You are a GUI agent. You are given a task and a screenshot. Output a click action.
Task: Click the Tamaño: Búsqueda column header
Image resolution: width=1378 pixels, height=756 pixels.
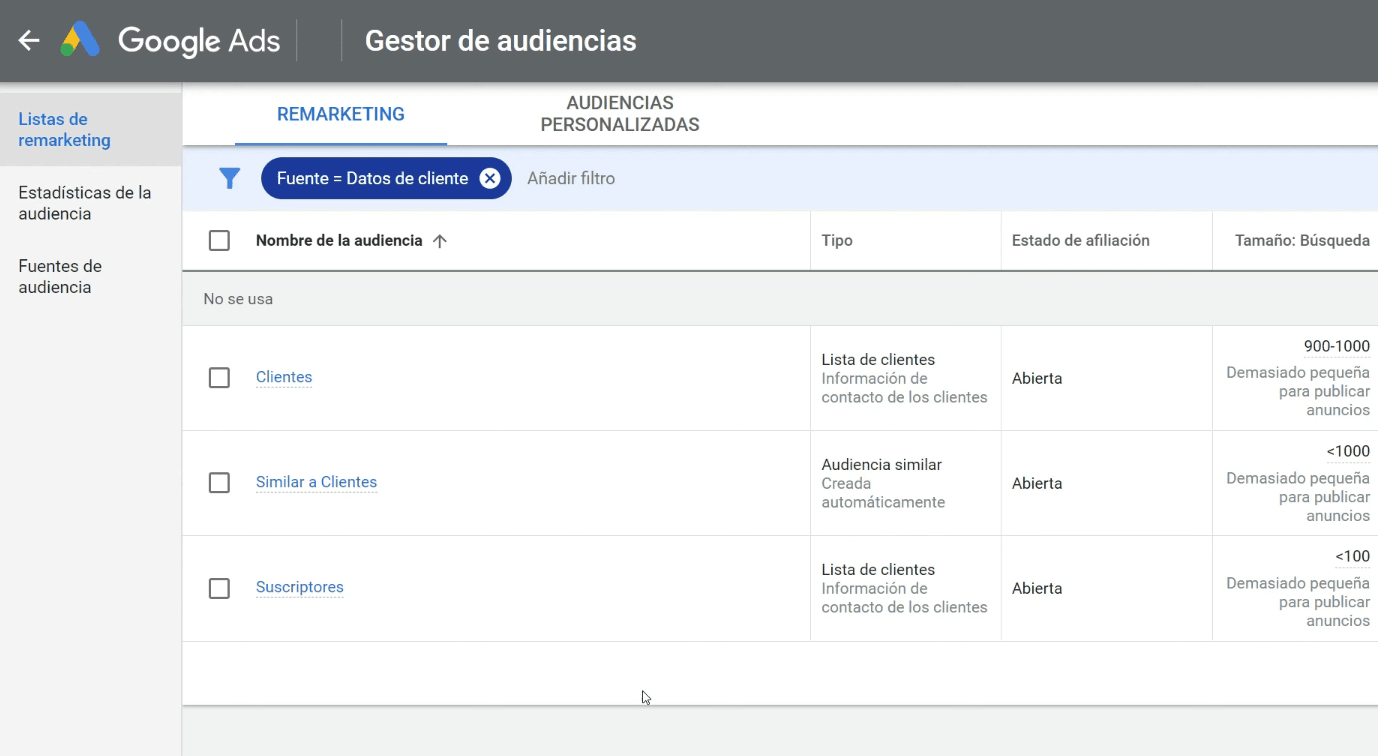pyautogui.click(x=1303, y=241)
